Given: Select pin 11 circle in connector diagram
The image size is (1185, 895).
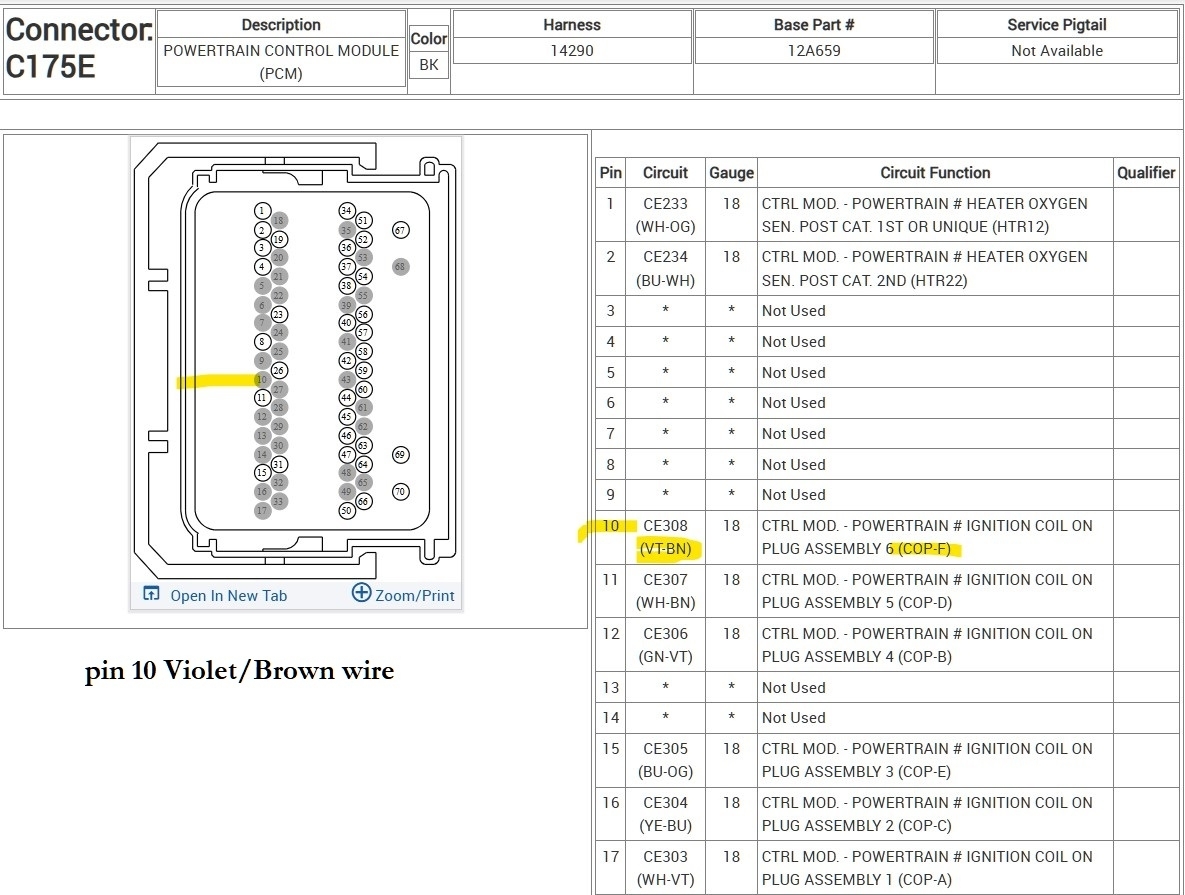Looking at the screenshot, I should pyautogui.click(x=262, y=398).
